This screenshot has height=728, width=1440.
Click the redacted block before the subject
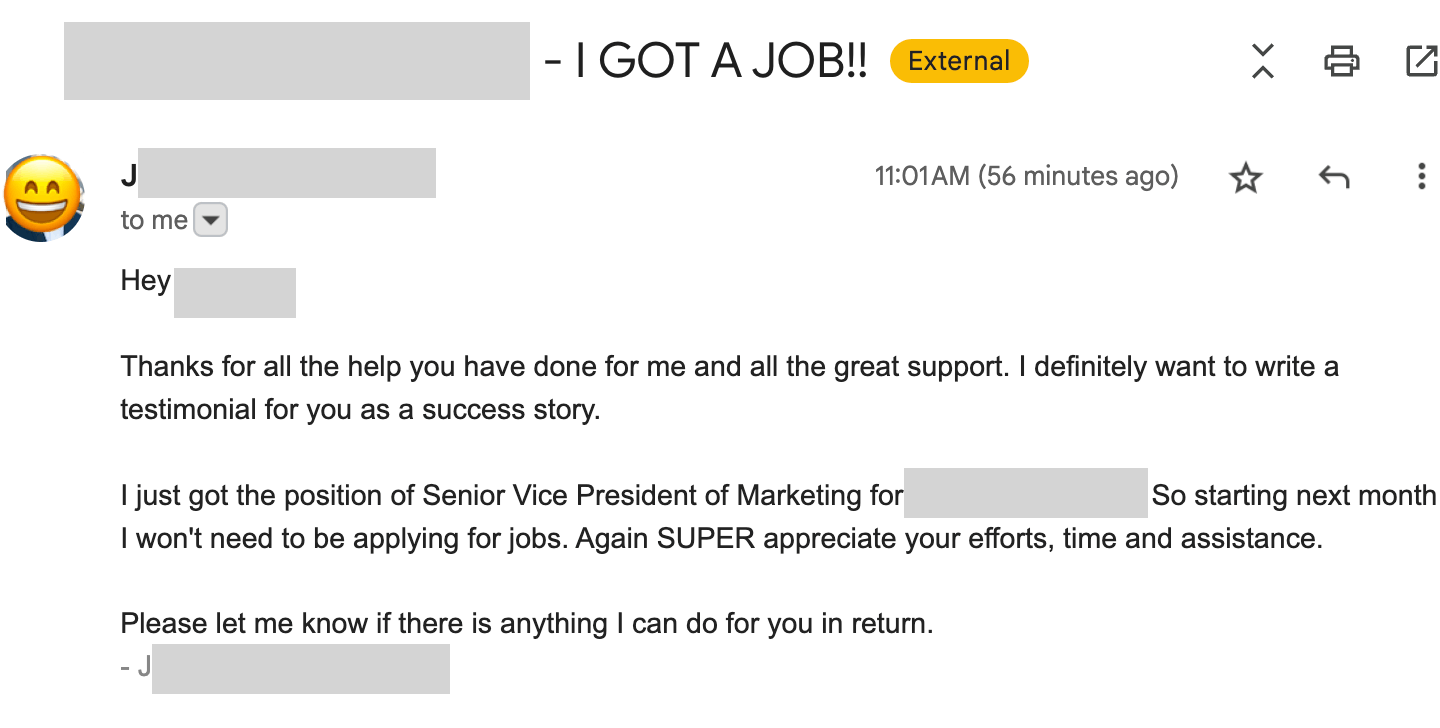[296, 61]
